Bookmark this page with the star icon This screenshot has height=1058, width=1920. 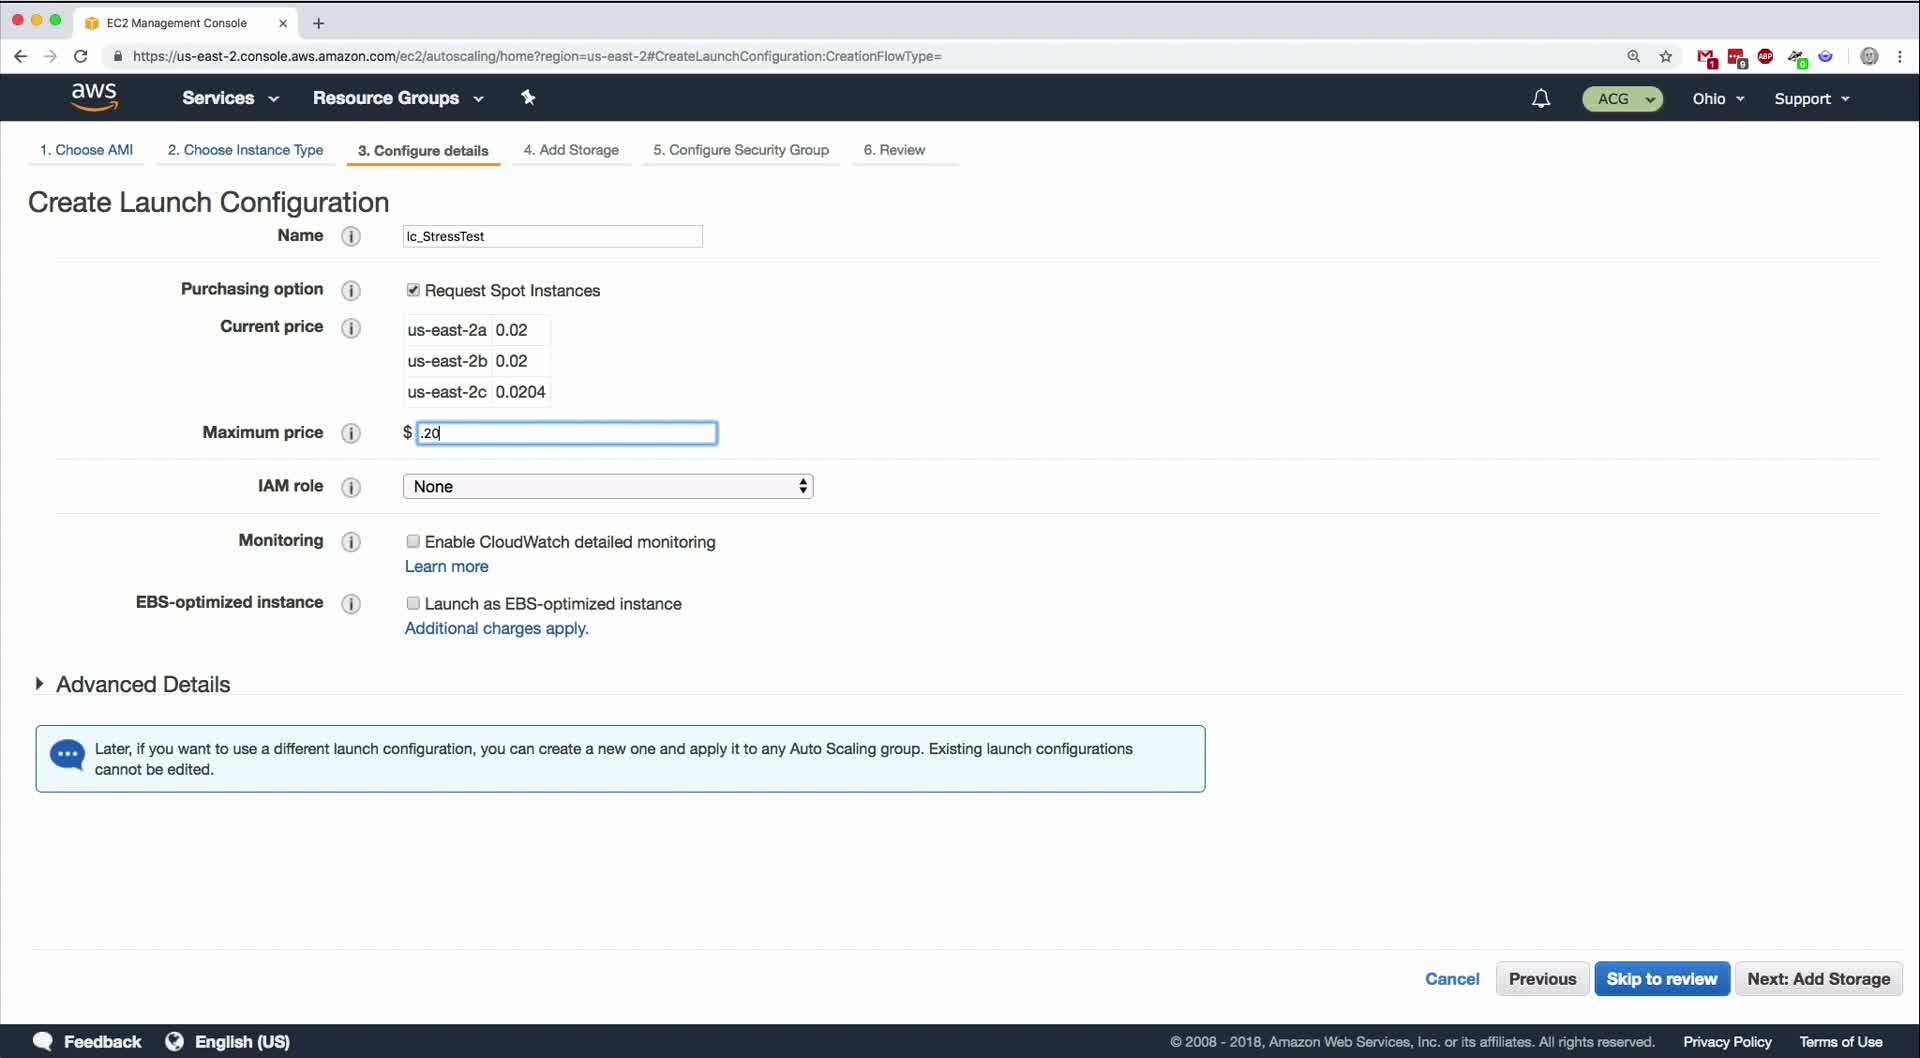pos(1666,56)
